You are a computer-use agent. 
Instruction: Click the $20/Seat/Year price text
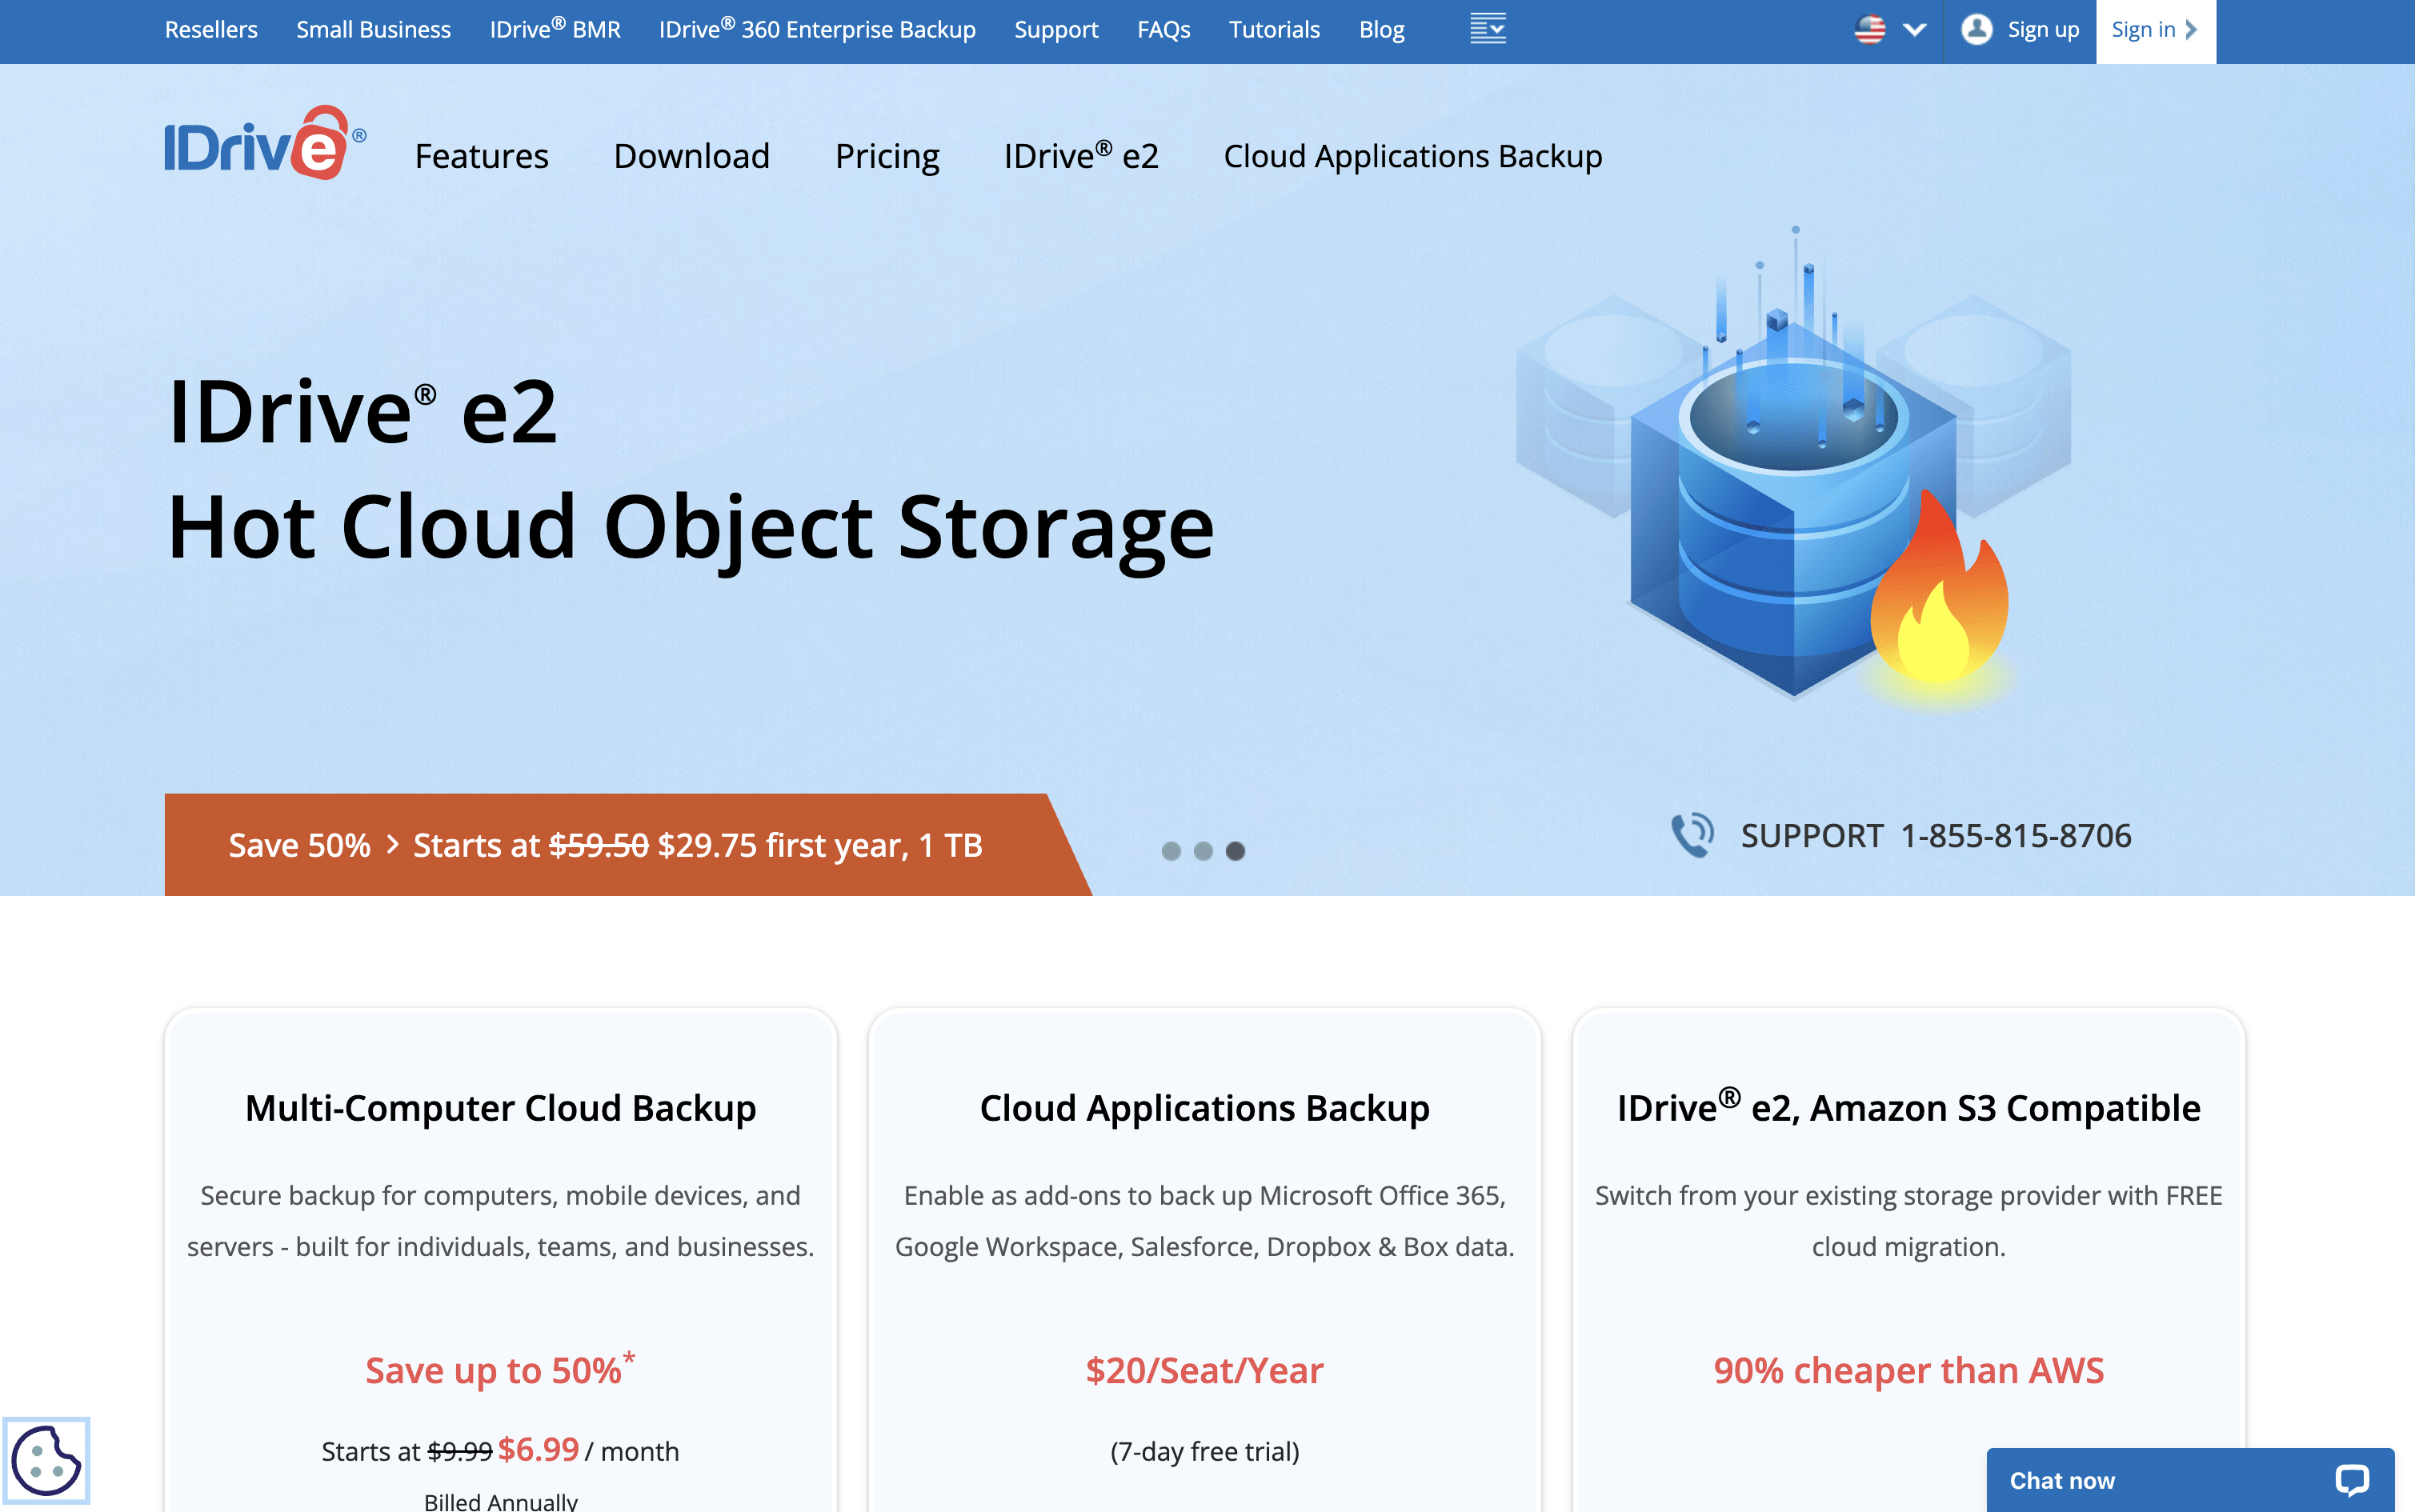click(x=1204, y=1370)
